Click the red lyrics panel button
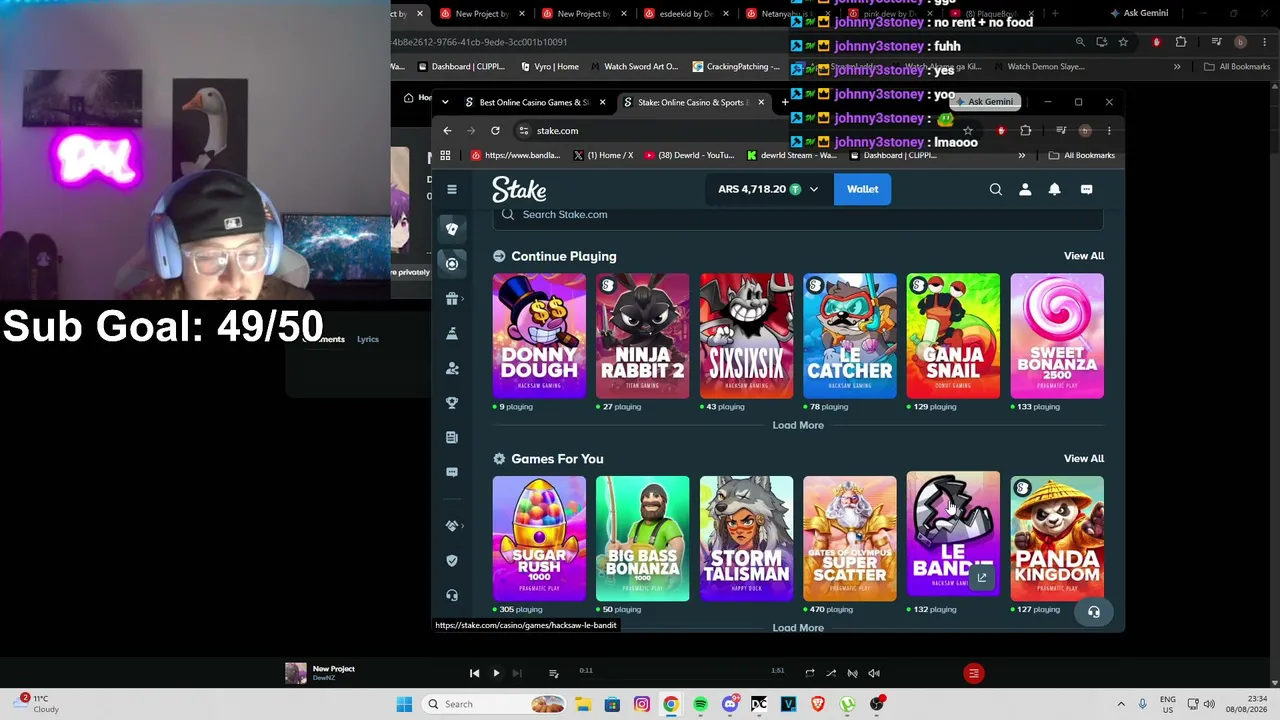The height and width of the screenshot is (720, 1280). [x=973, y=673]
